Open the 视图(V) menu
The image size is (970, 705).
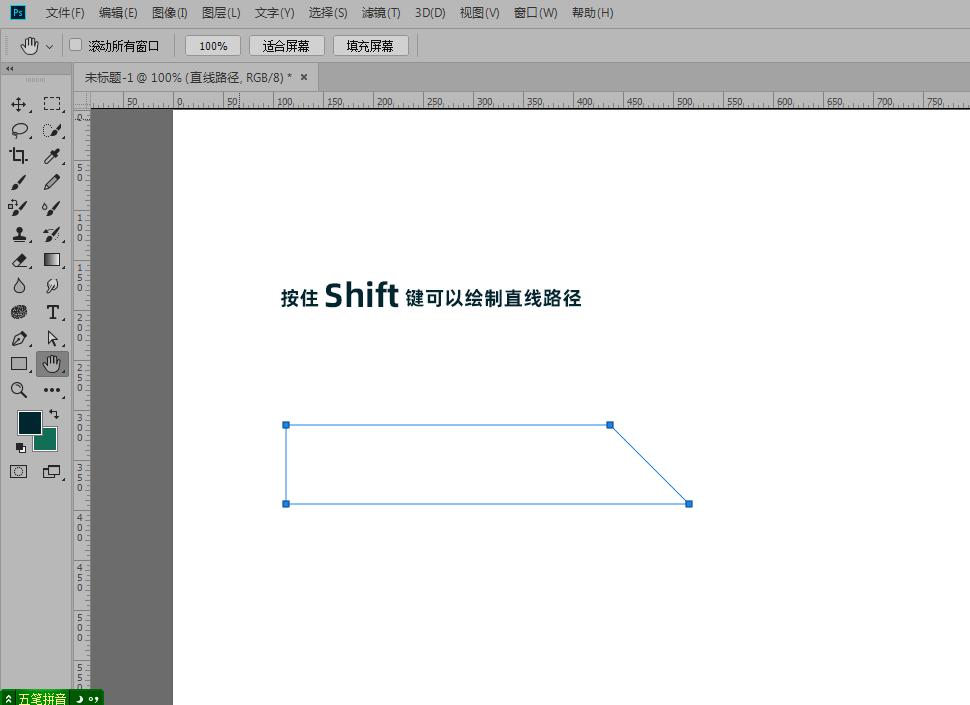click(479, 12)
